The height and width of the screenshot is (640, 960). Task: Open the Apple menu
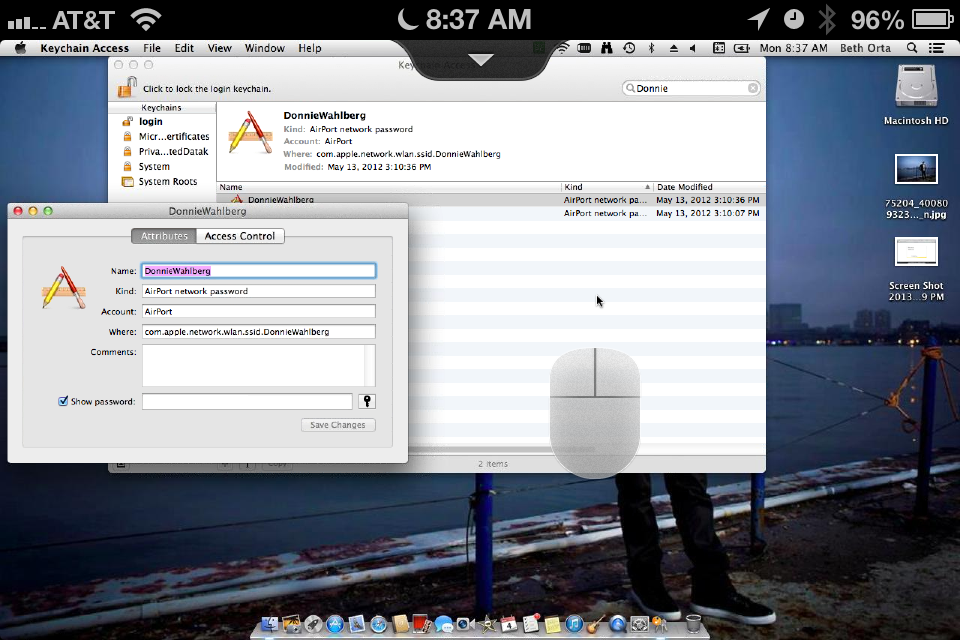[x=20, y=48]
